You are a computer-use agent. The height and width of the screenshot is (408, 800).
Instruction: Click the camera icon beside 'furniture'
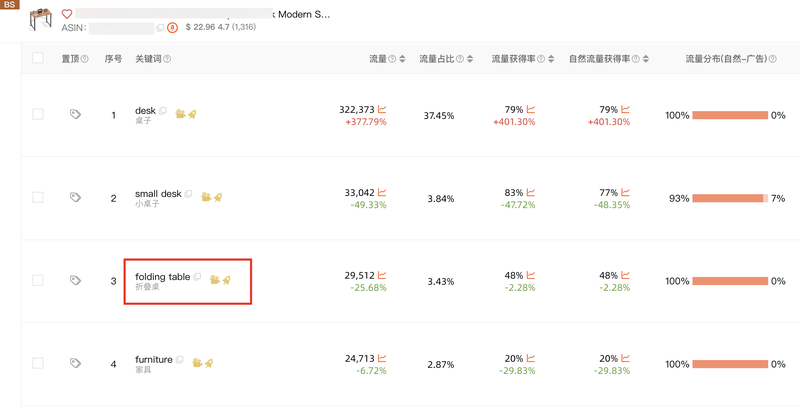(x=197, y=362)
